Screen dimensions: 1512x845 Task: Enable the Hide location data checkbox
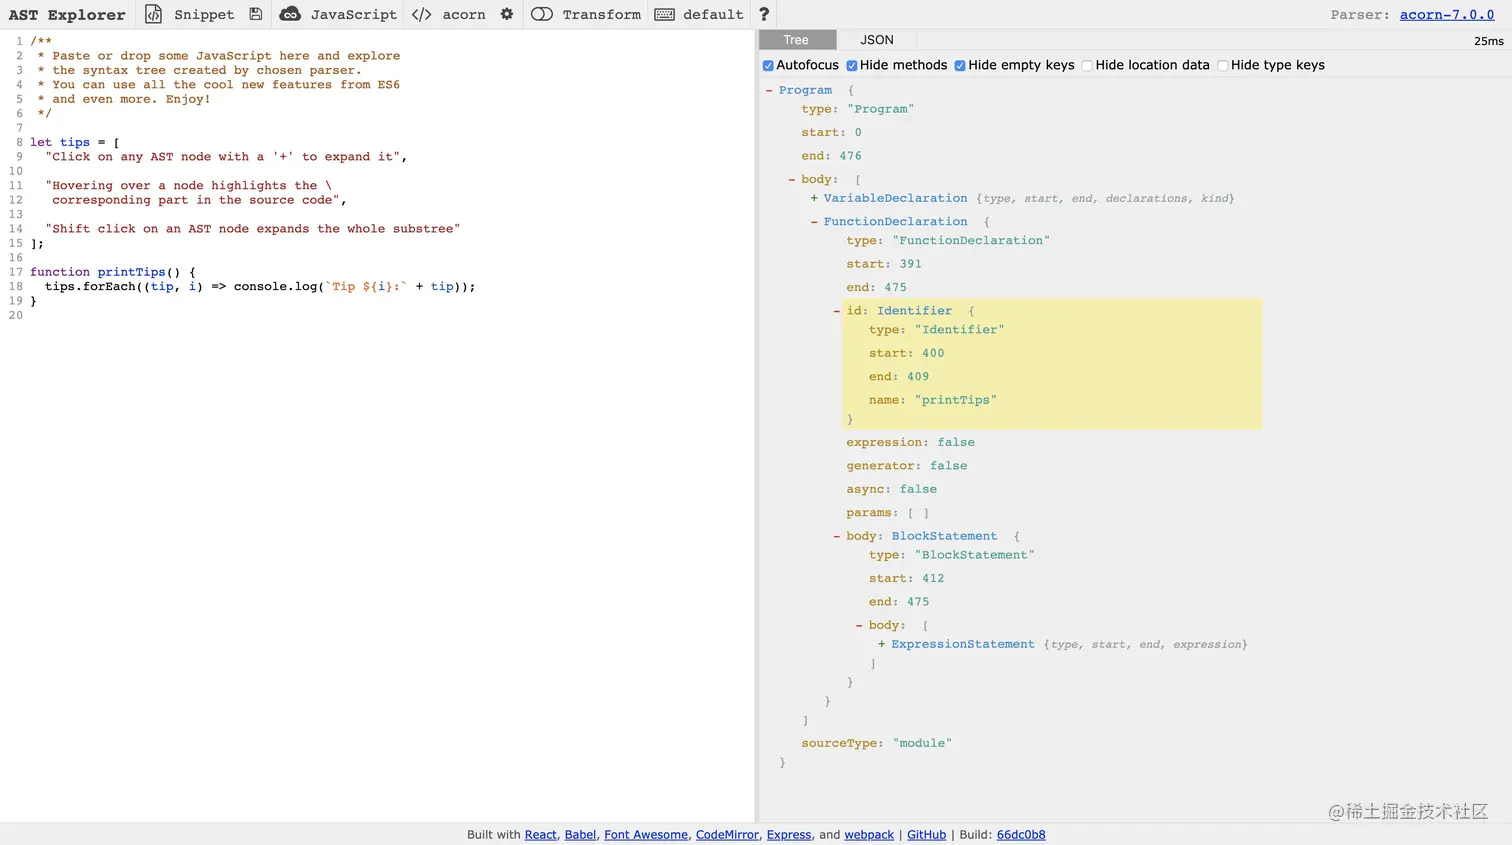tap(1087, 66)
